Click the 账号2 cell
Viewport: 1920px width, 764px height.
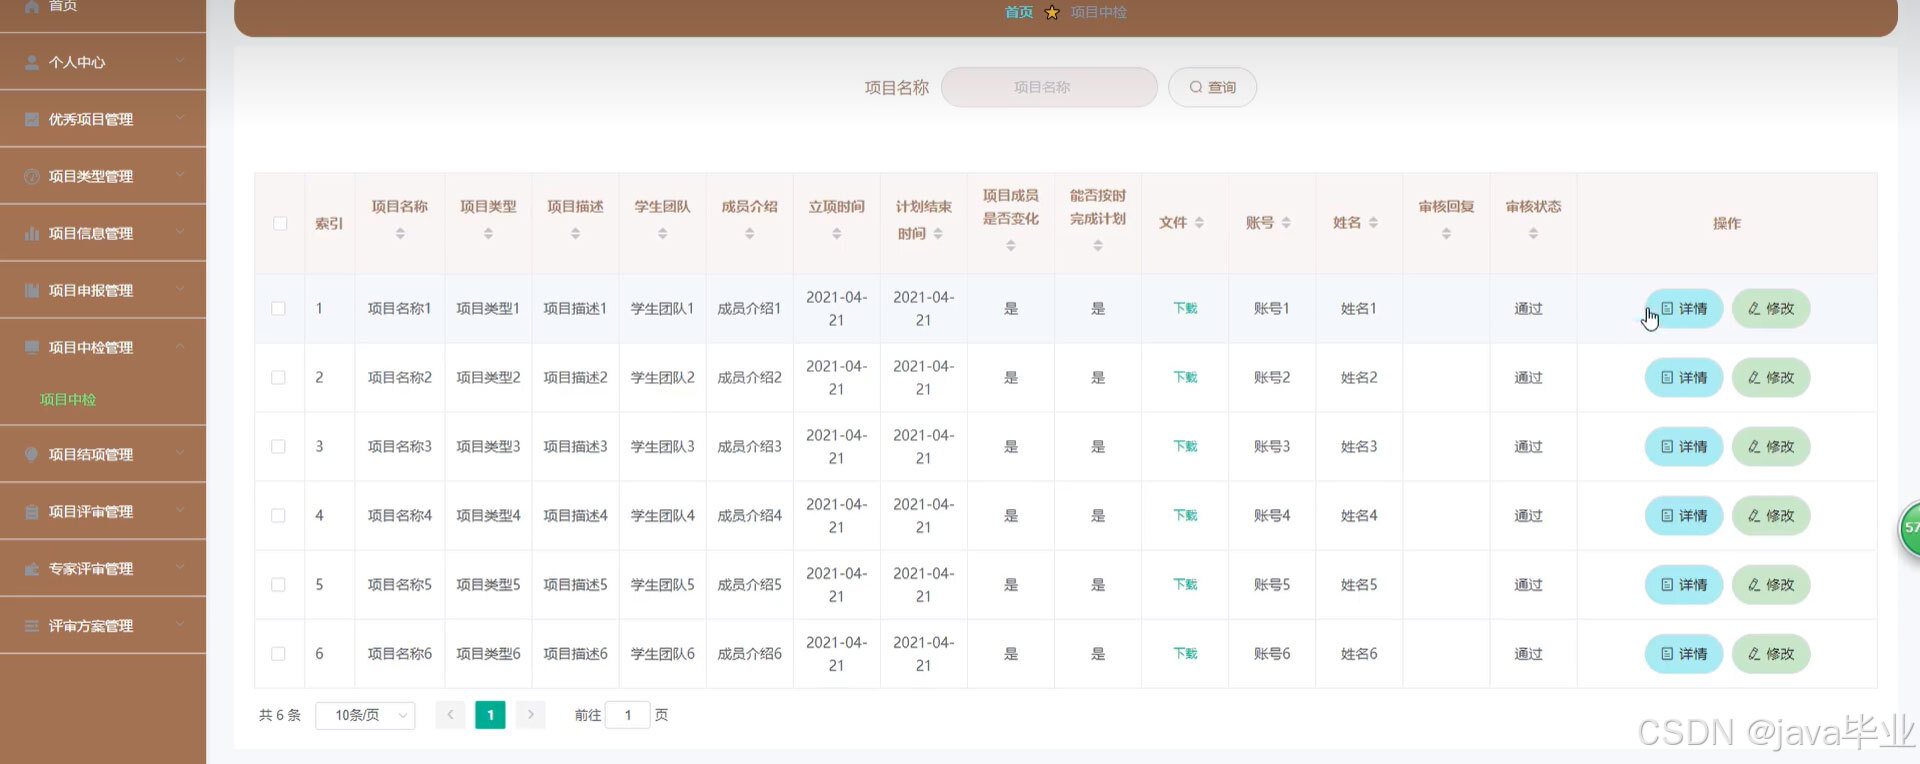(1272, 377)
